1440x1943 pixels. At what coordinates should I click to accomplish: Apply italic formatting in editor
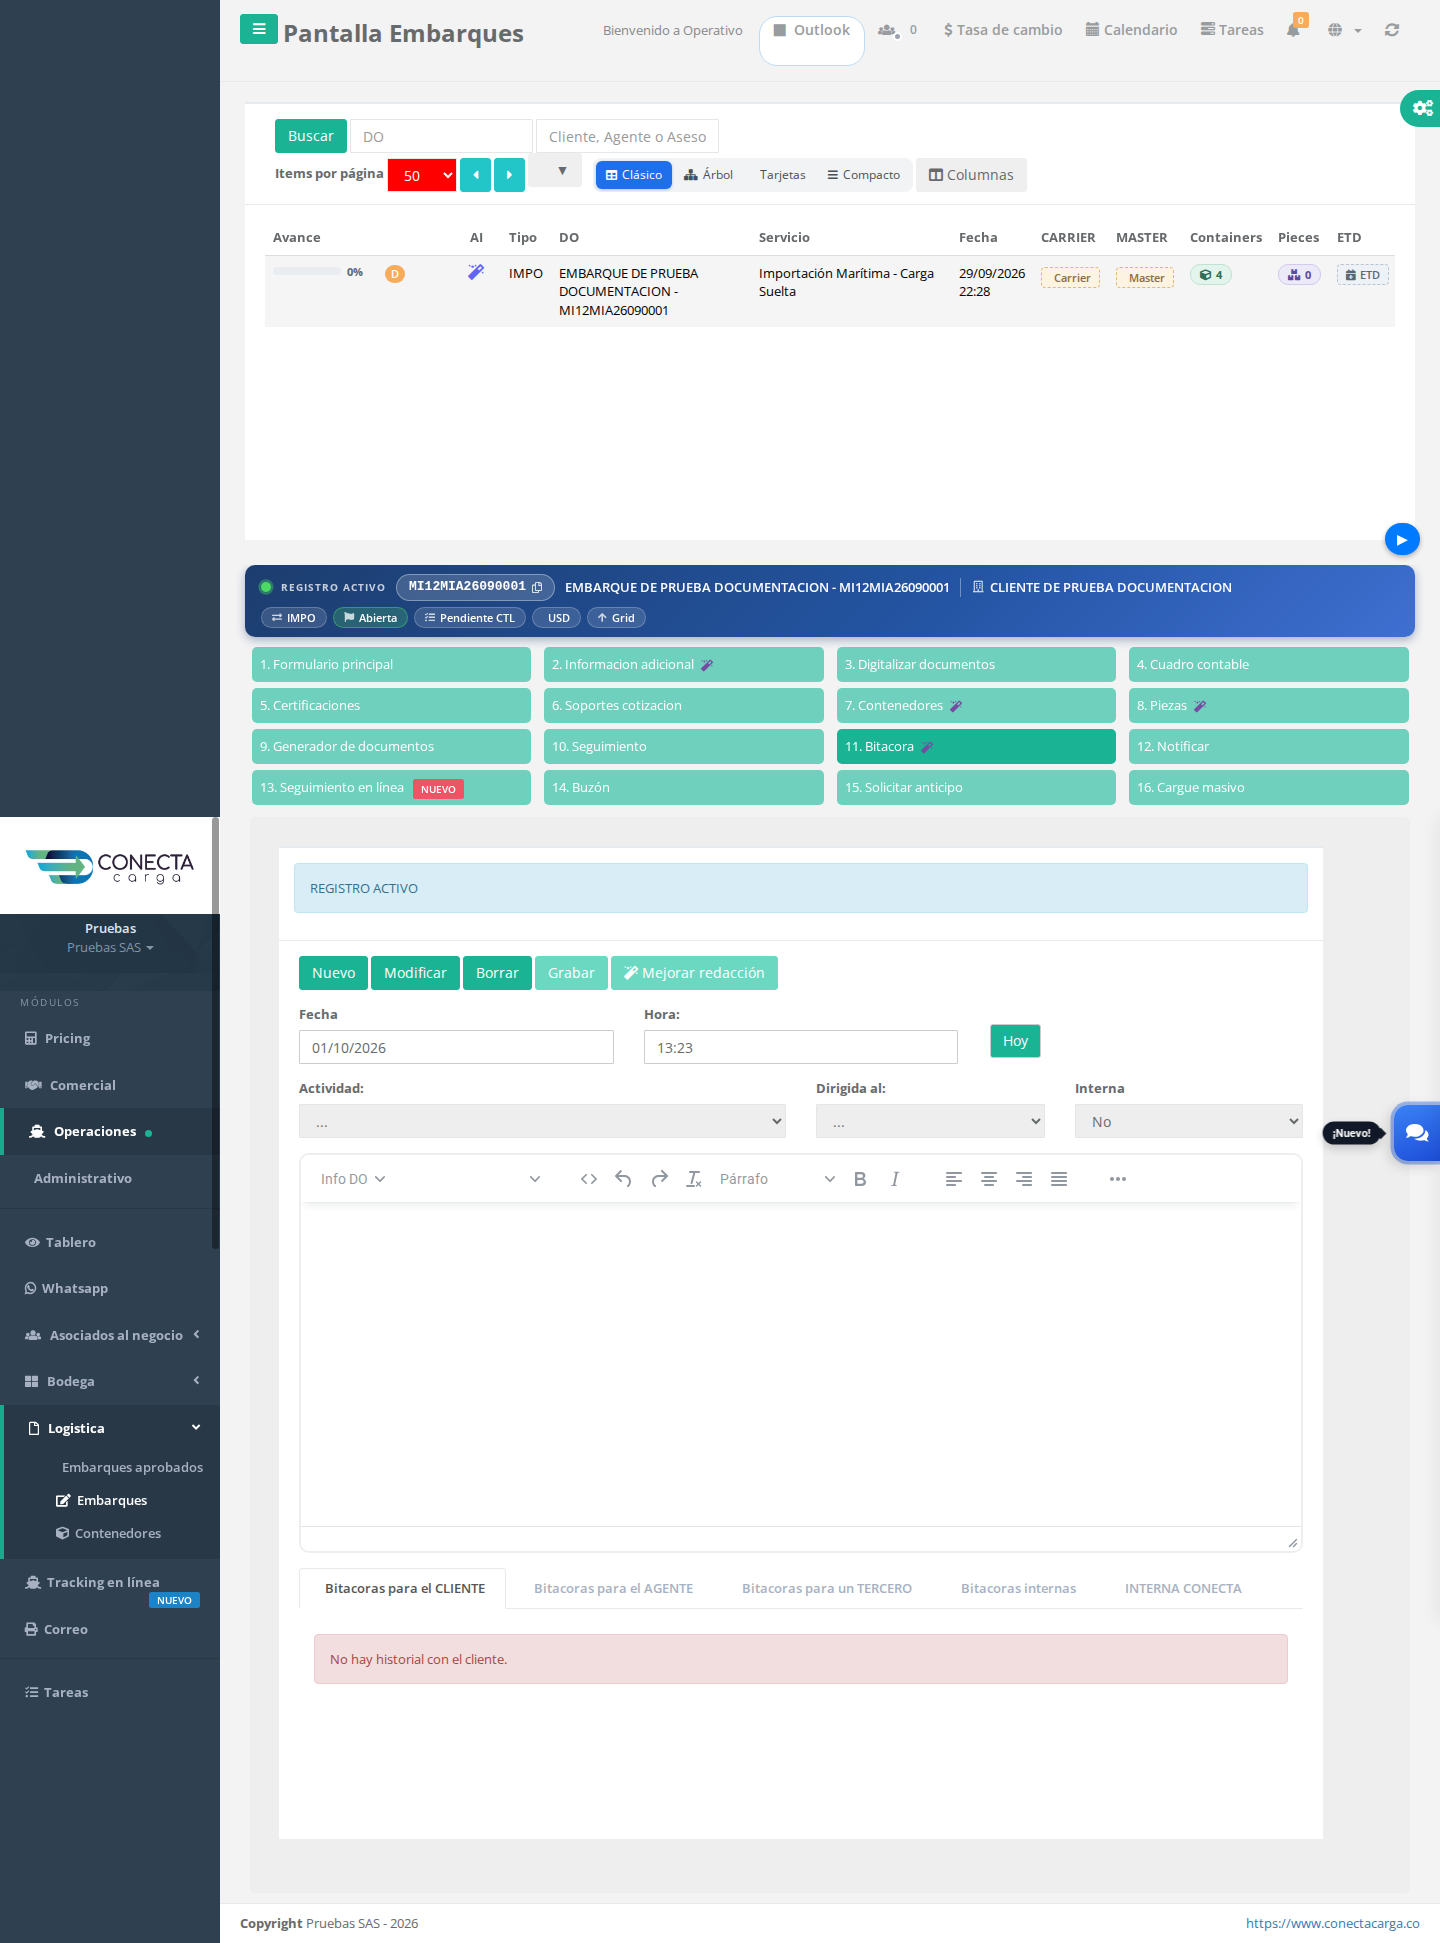[895, 1179]
